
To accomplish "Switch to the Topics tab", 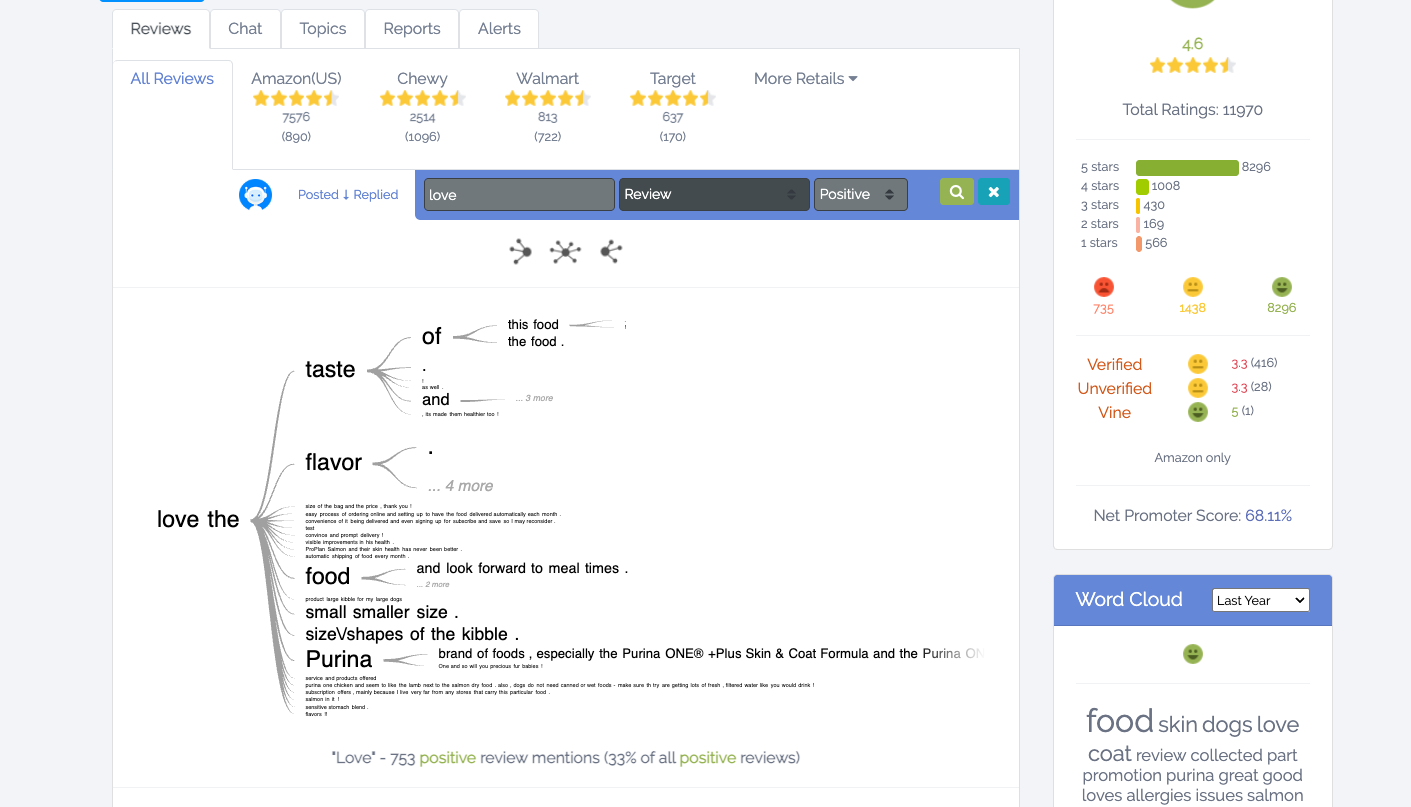I will 322,29.
